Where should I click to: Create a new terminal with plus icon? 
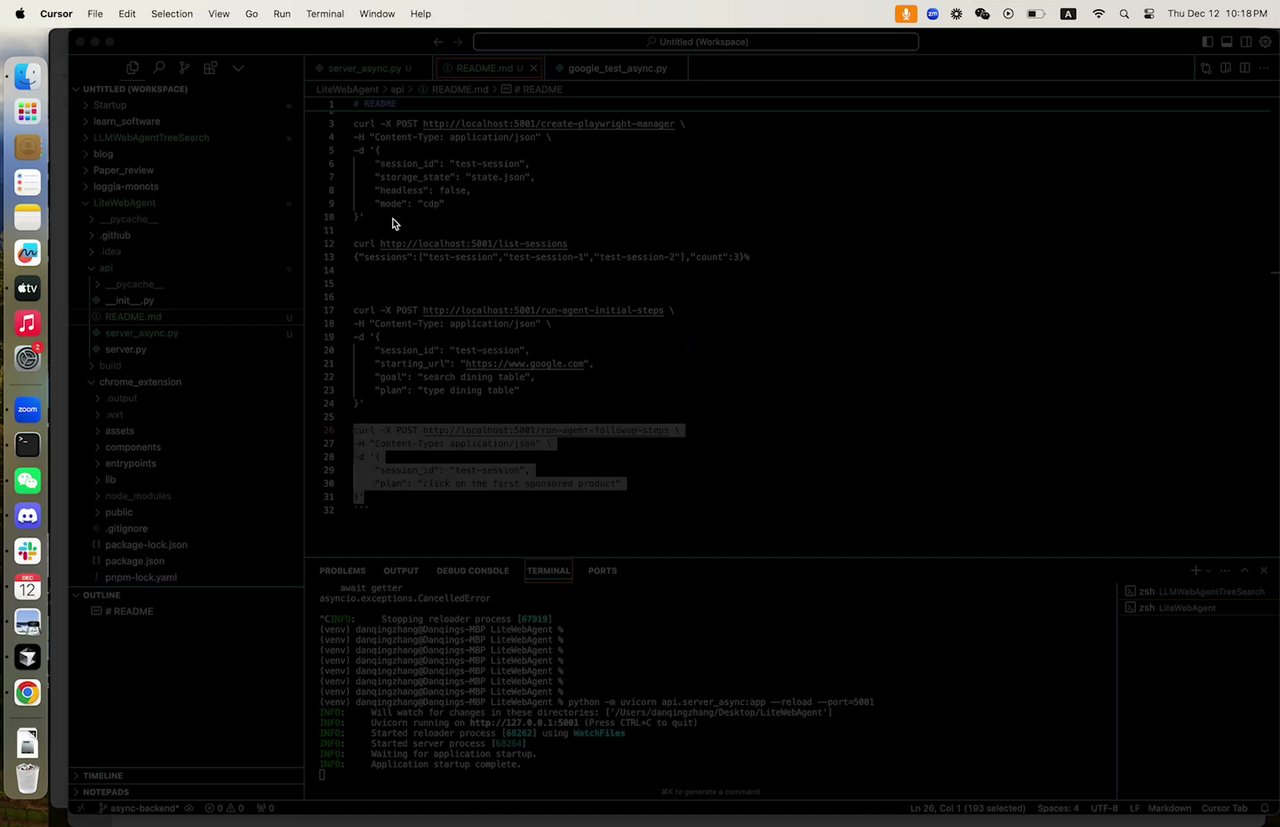click(x=1195, y=570)
